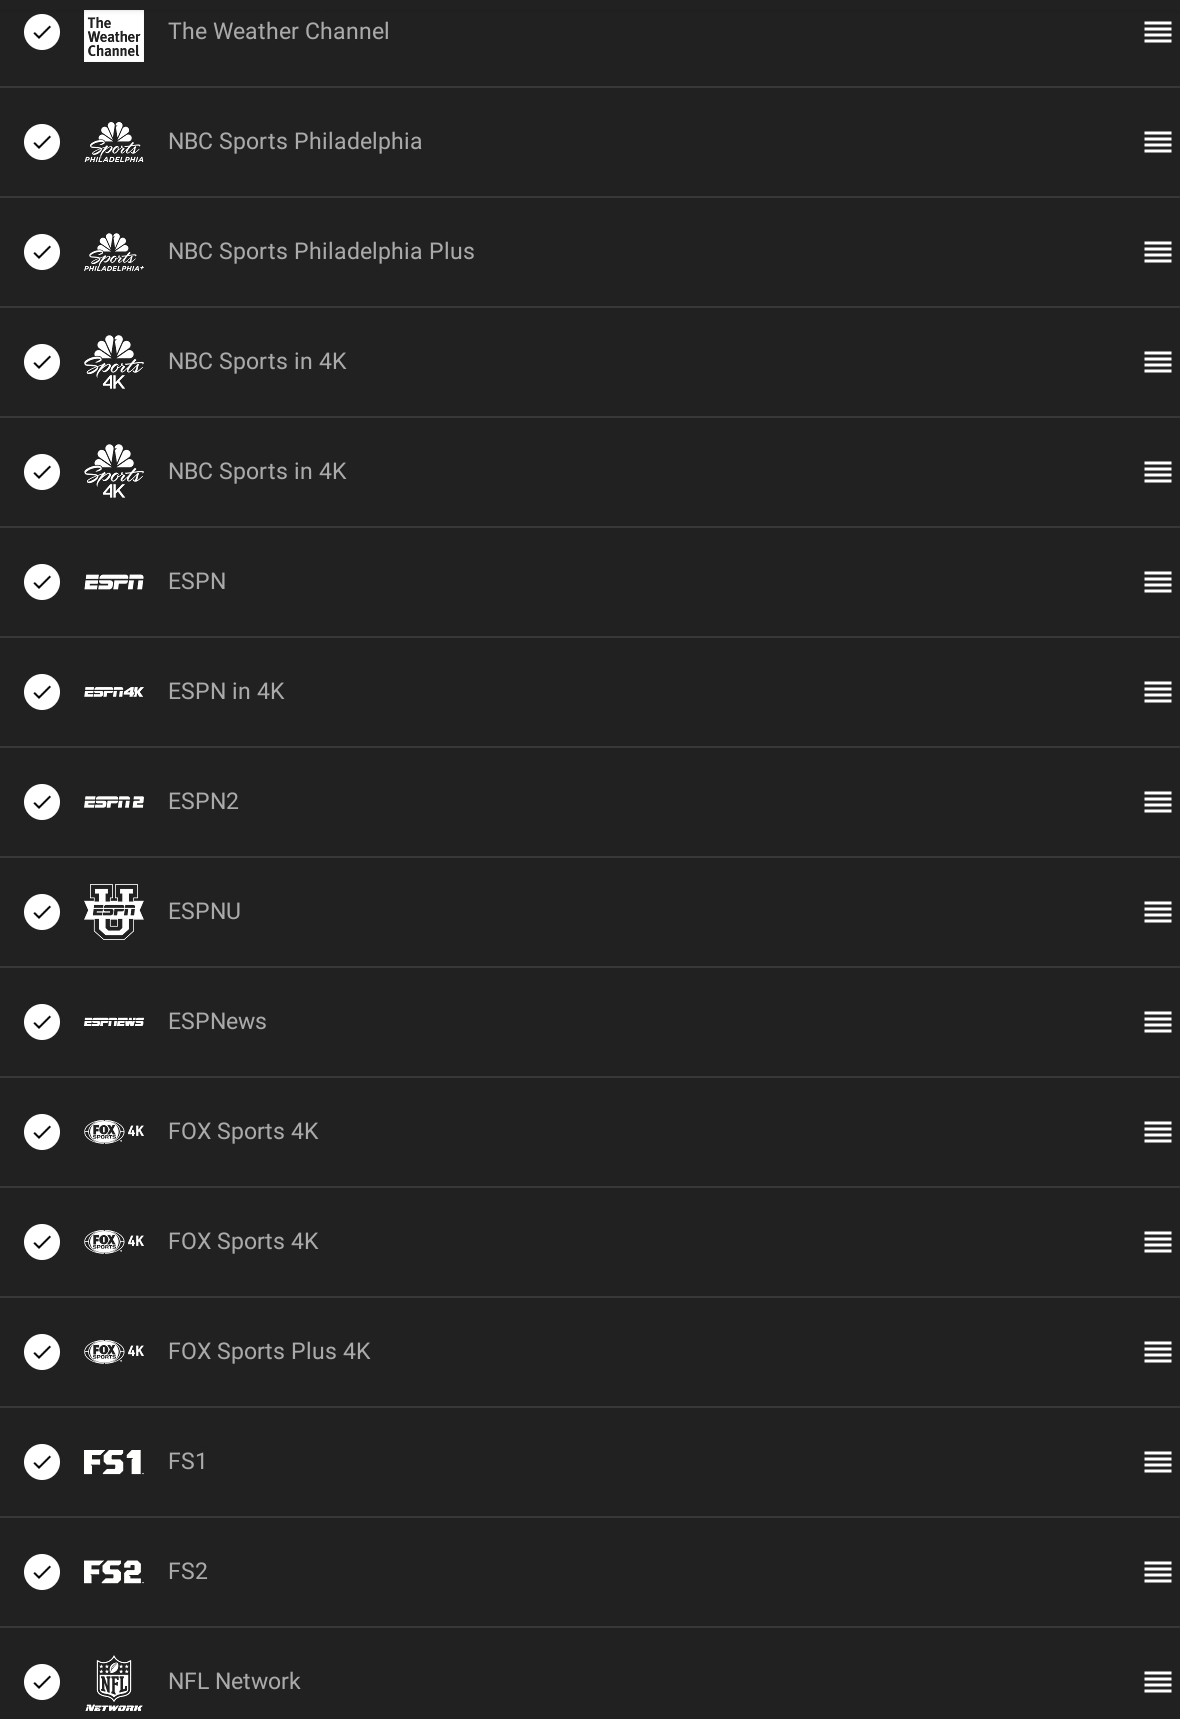Click the NFL Network shield logo
Viewport: 1180px width, 1719px height.
click(113, 1682)
